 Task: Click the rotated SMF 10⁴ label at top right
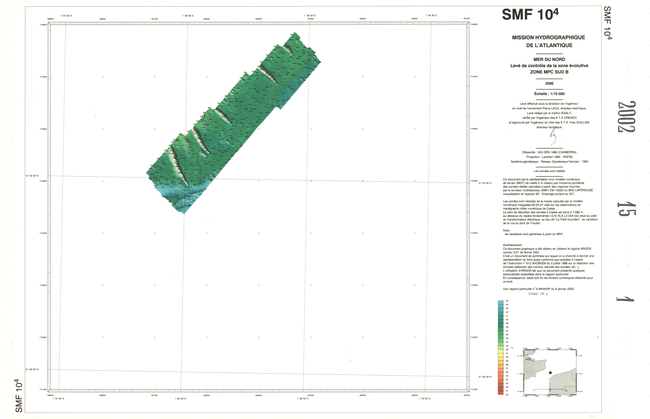[x=607, y=21]
